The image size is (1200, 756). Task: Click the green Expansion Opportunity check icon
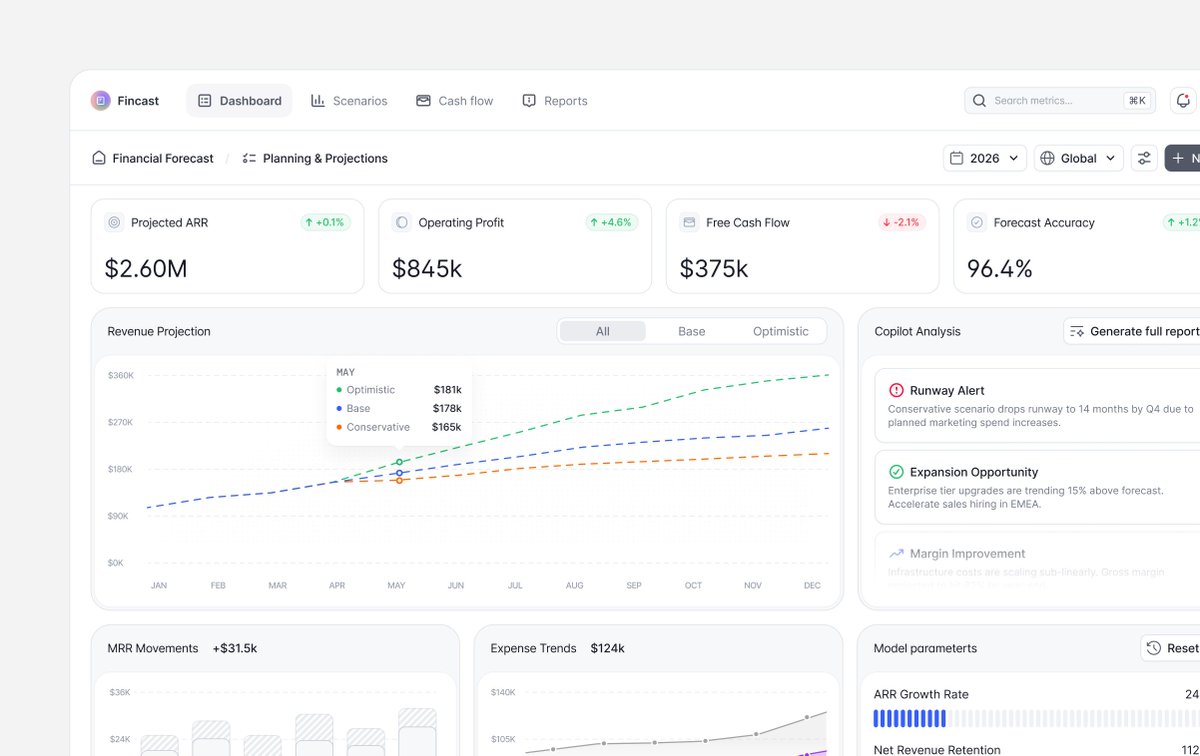[896, 472]
